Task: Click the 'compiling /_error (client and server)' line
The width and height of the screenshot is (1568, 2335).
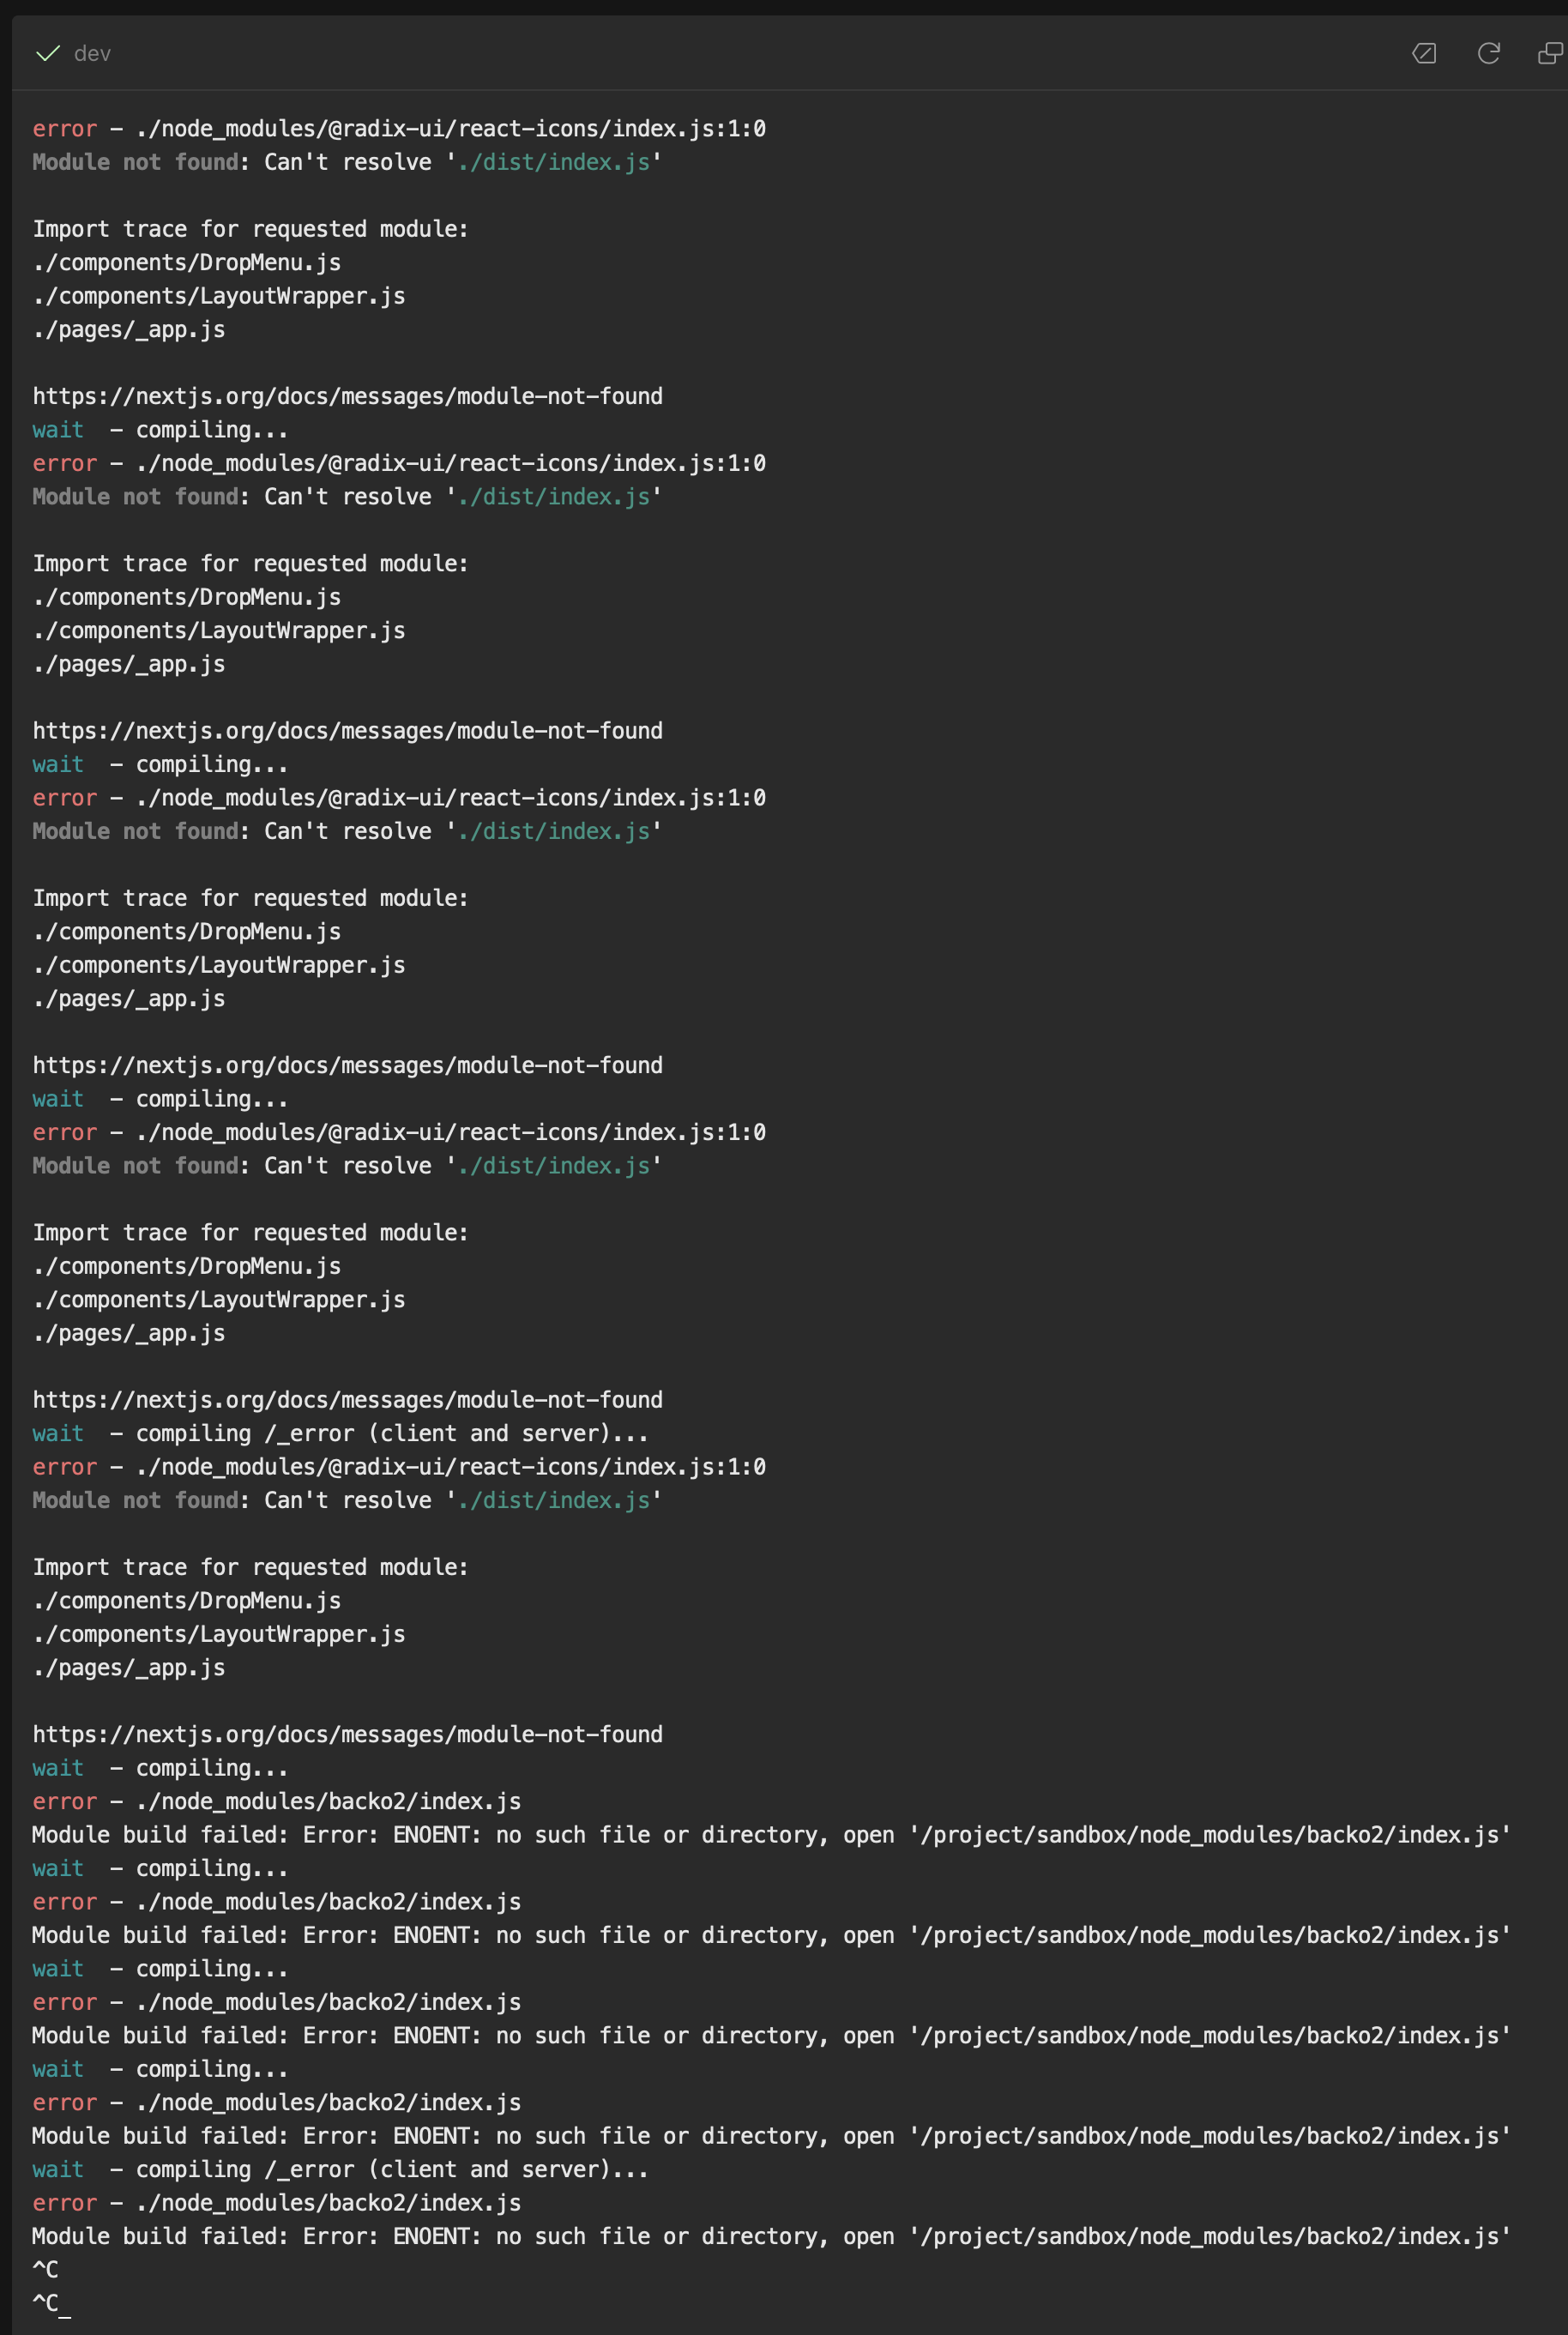Action: [x=340, y=1432]
